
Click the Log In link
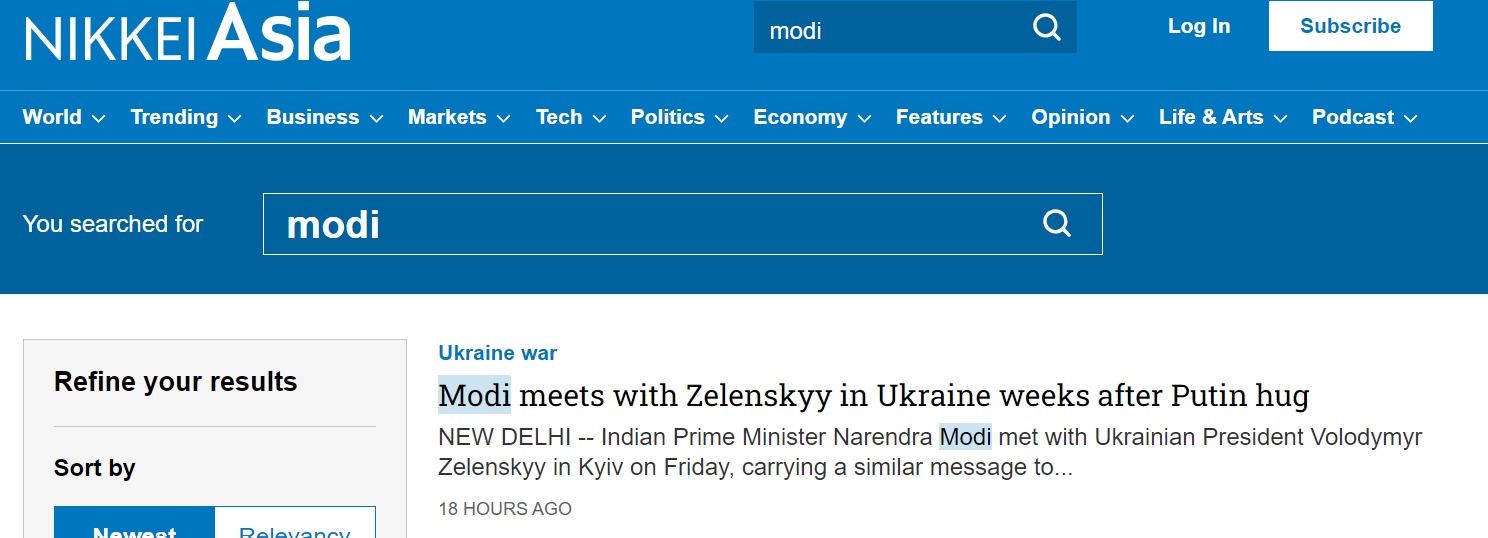coord(1199,27)
